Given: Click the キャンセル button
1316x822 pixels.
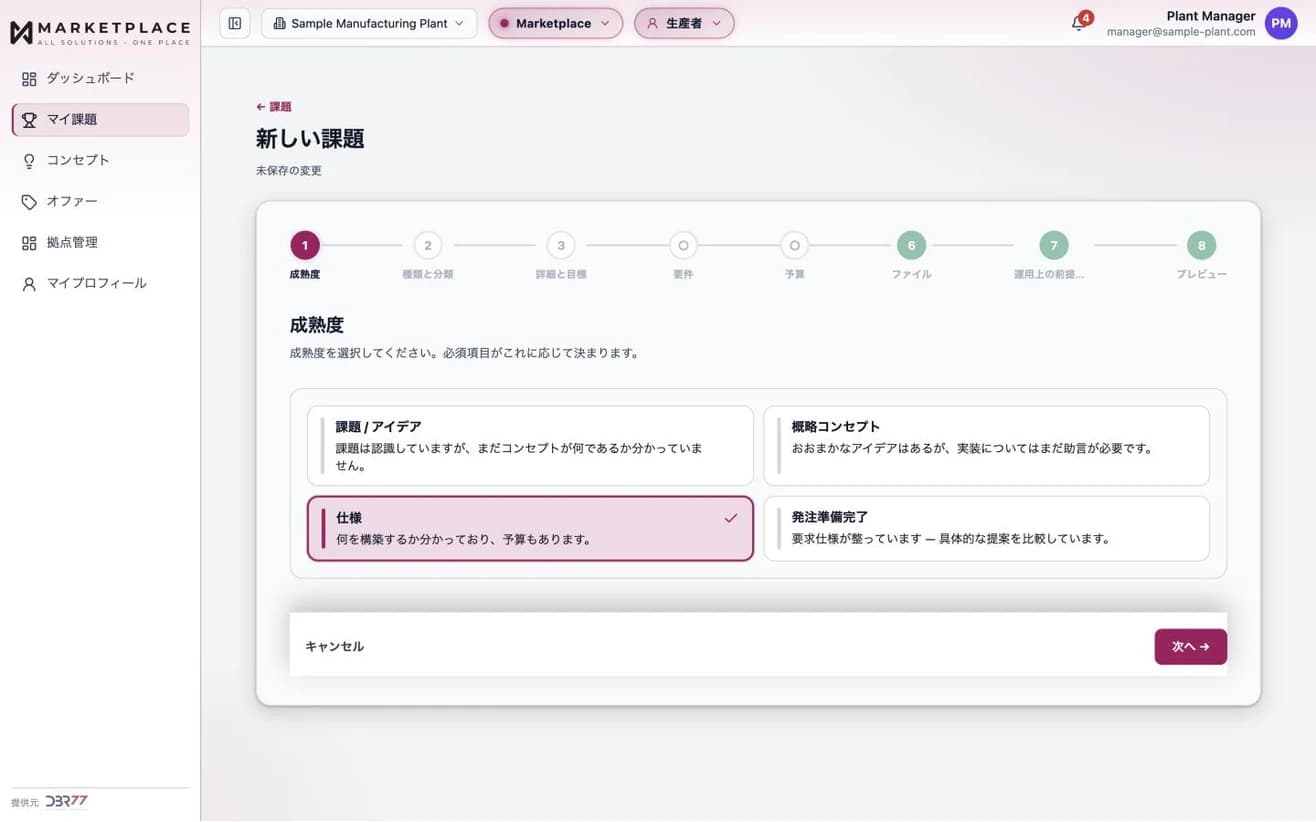Looking at the screenshot, I should (x=334, y=647).
